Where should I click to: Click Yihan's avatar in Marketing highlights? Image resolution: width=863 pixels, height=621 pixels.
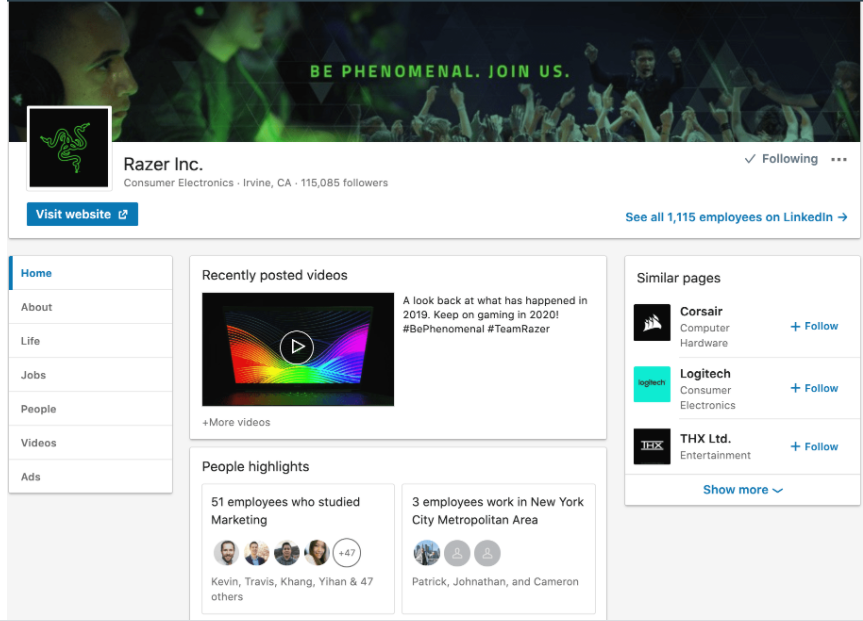pyautogui.click(x=317, y=552)
